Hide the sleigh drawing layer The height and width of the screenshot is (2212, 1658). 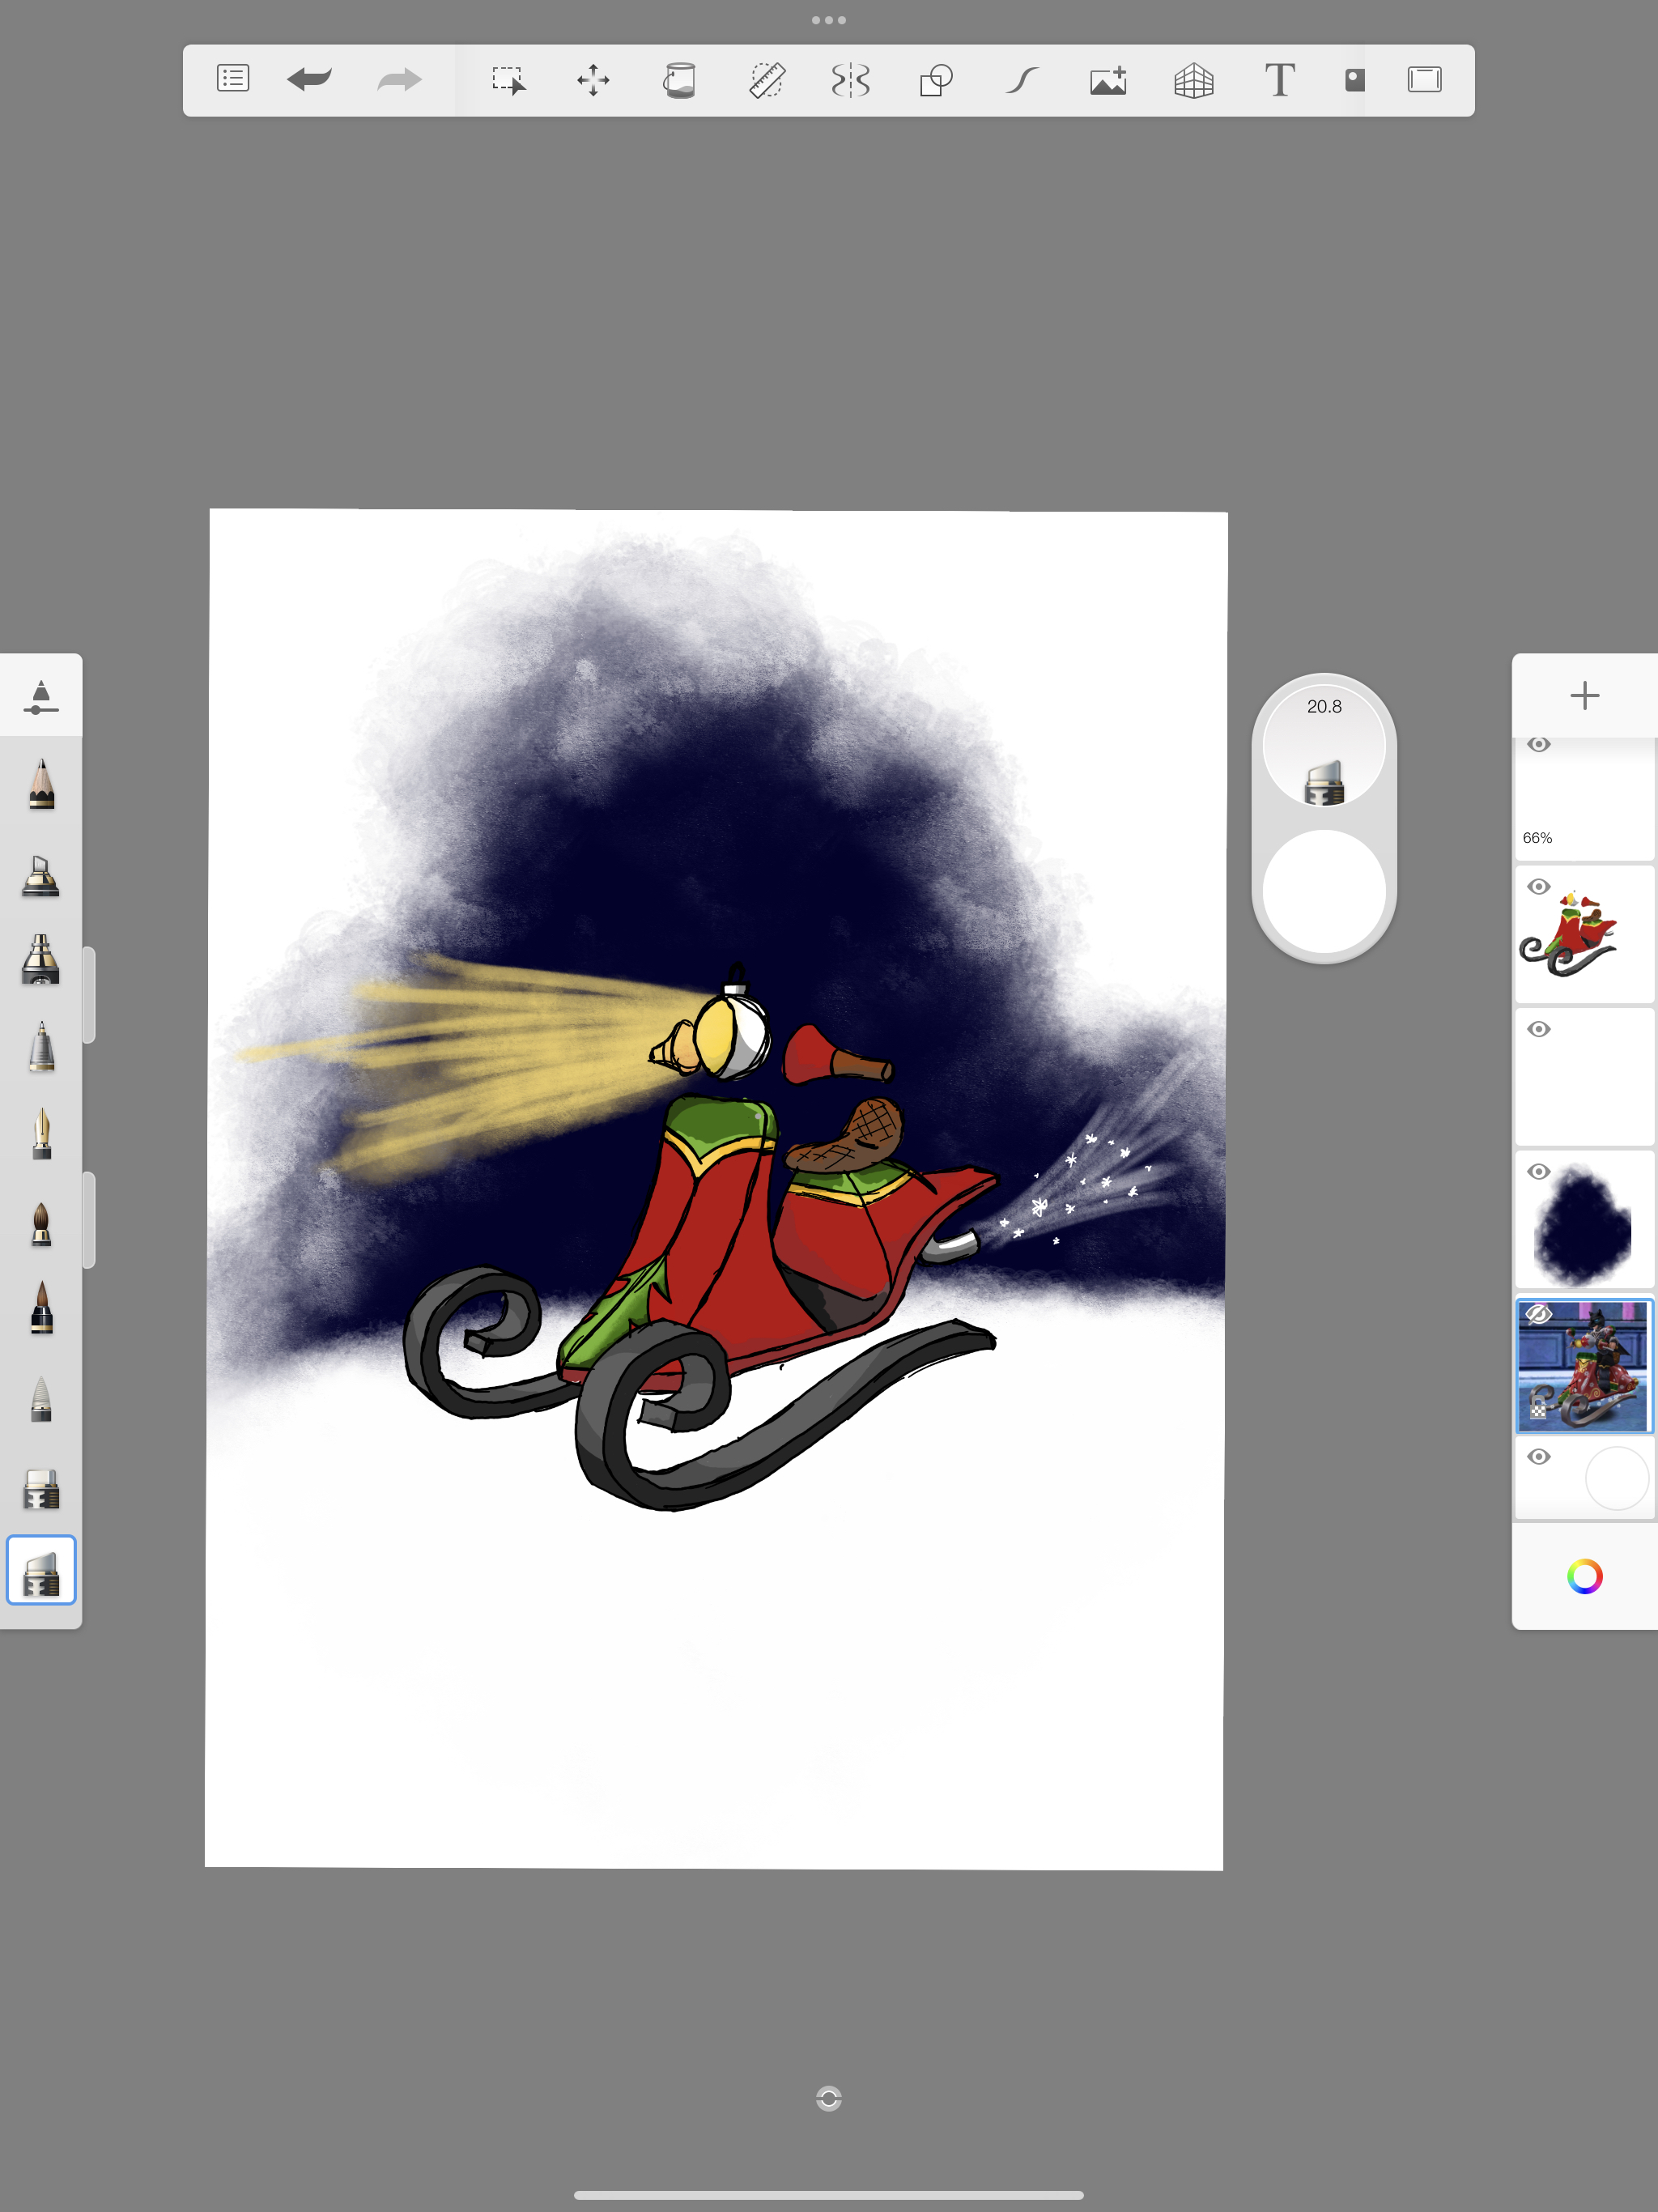pos(1539,887)
